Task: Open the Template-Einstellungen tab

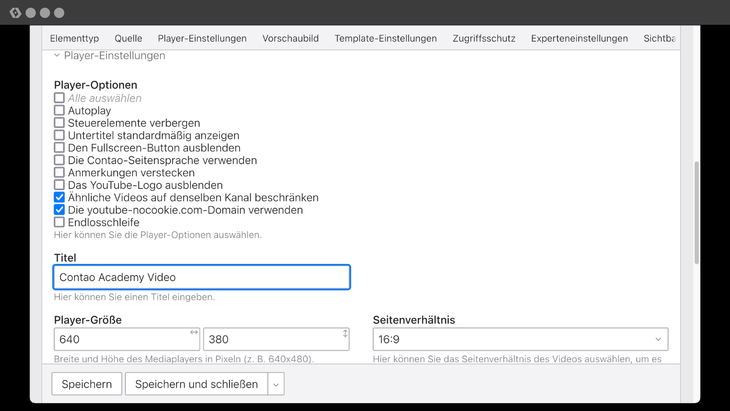Action: coord(386,39)
